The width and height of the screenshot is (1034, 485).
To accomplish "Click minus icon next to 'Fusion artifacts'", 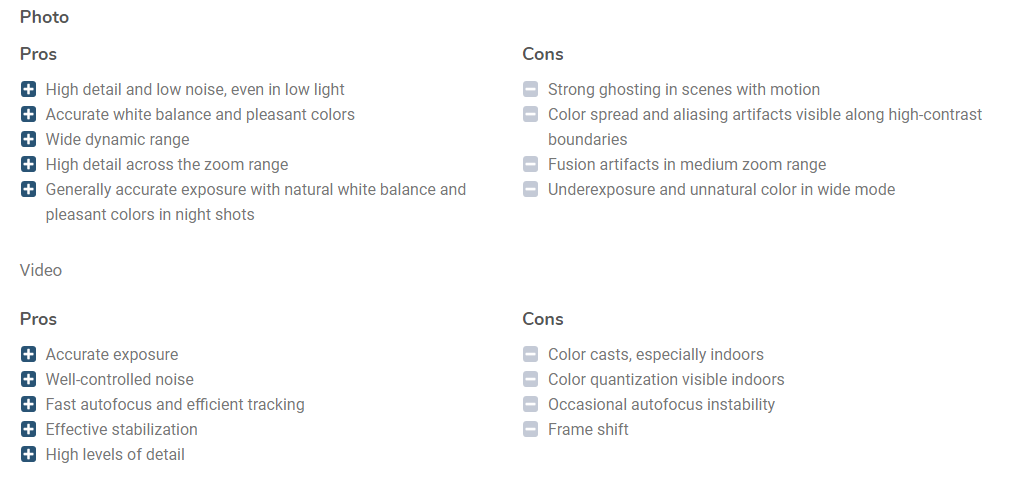I will 531,164.
